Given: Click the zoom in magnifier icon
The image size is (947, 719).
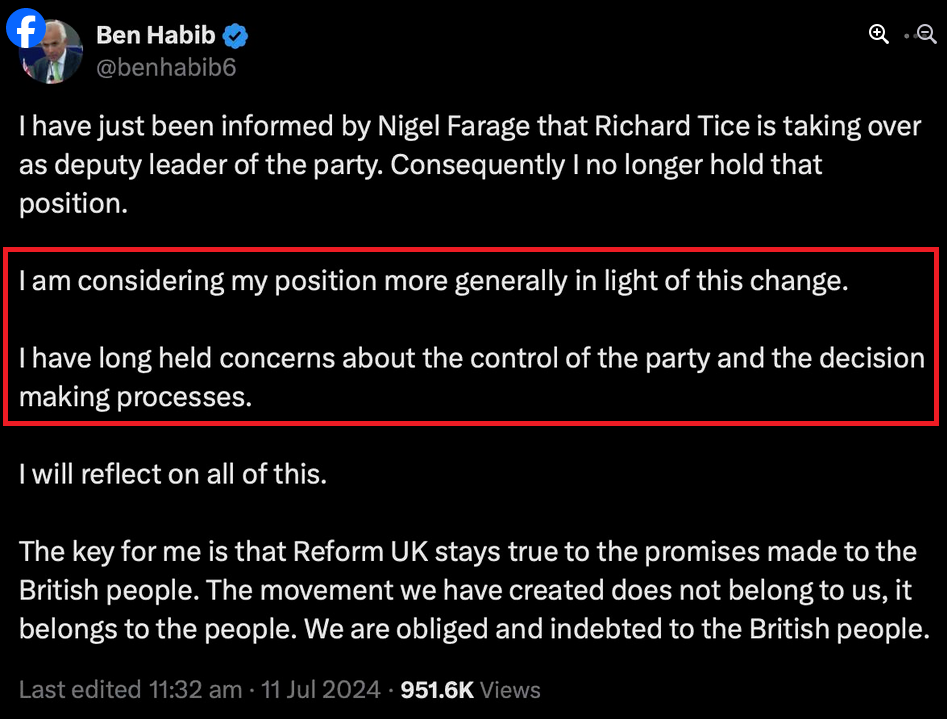Looking at the screenshot, I should click(879, 34).
